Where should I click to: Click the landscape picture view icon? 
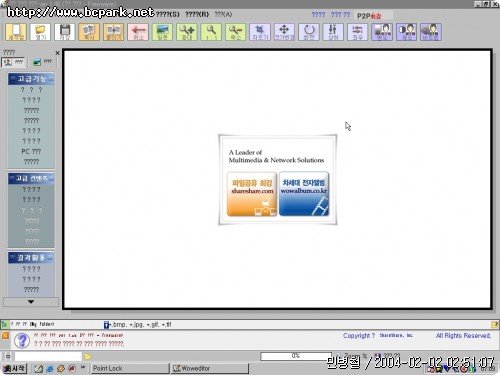pyautogui.click(x=162, y=32)
